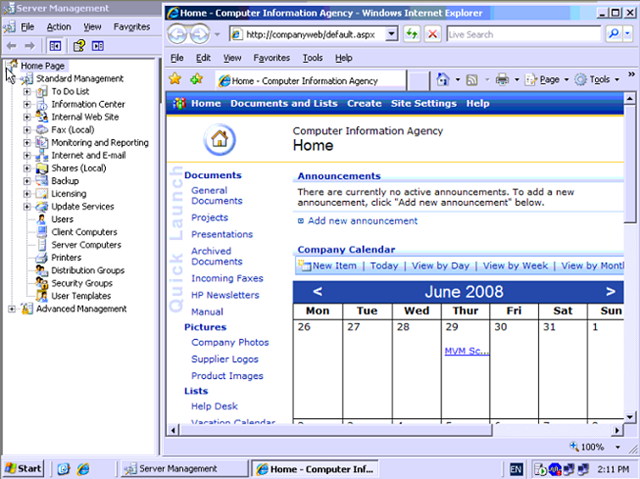This screenshot has width=640, height=479.
Task: Select Users node in console tree
Action: (x=62, y=220)
